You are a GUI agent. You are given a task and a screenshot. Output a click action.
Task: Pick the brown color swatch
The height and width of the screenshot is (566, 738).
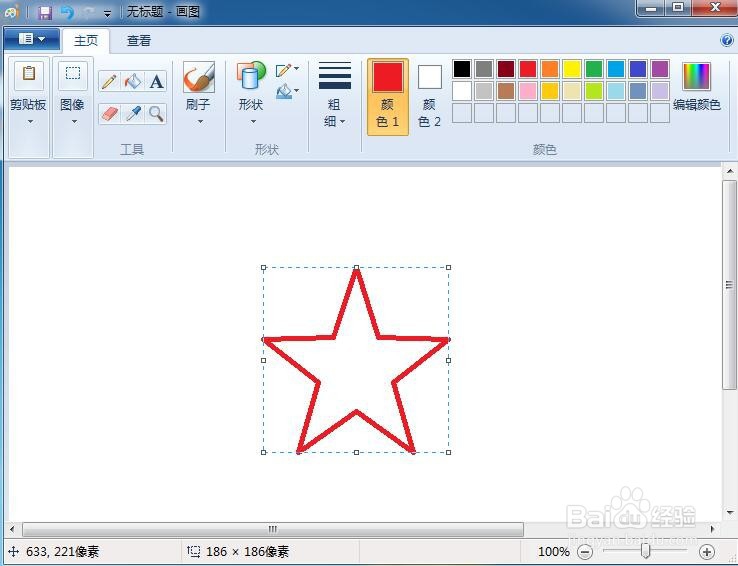[506, 91]
